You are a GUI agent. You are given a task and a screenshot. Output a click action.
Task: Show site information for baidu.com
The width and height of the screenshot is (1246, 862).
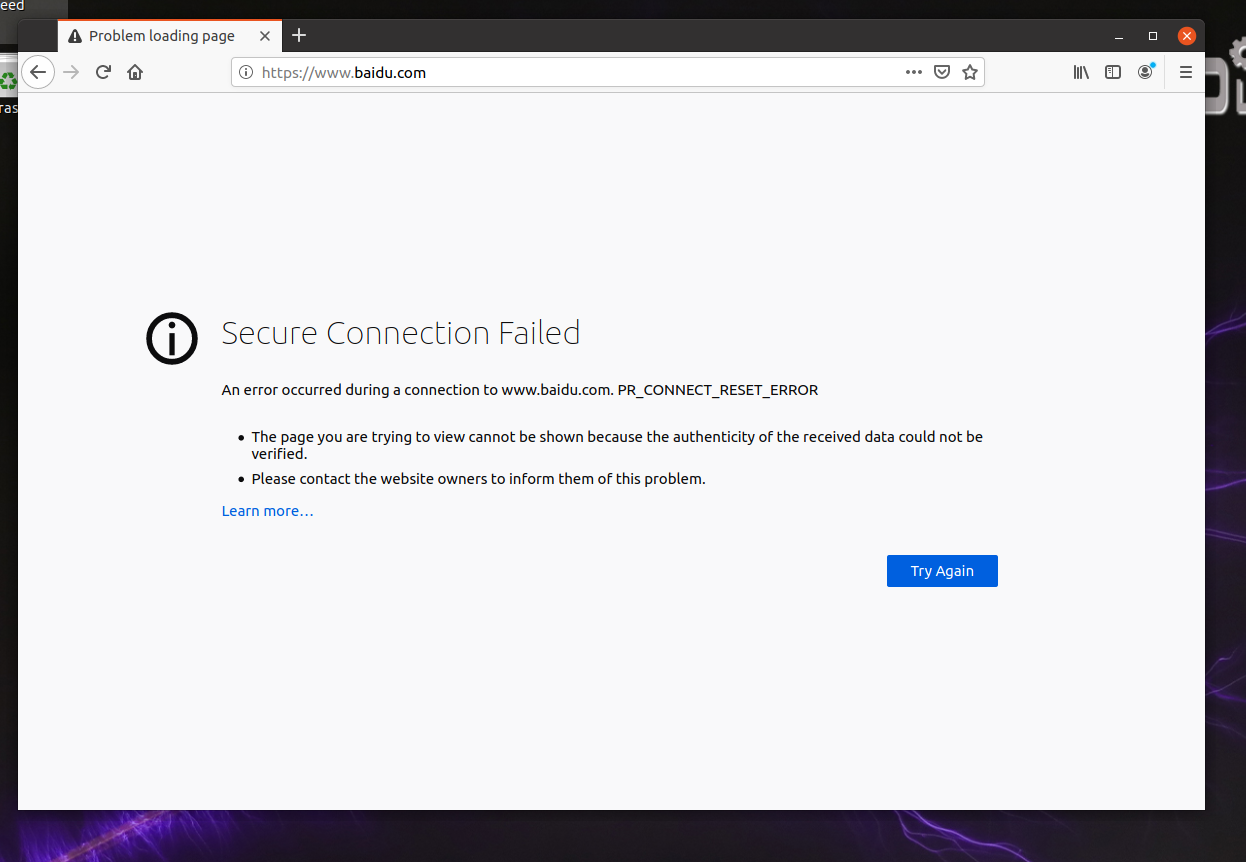pos(246,72)
